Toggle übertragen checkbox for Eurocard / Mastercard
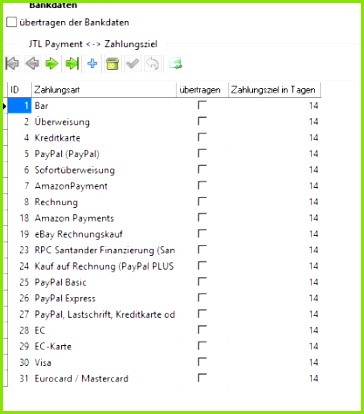Image resolution: width=364 pixels, height=414 pixels. click(202, 378)
